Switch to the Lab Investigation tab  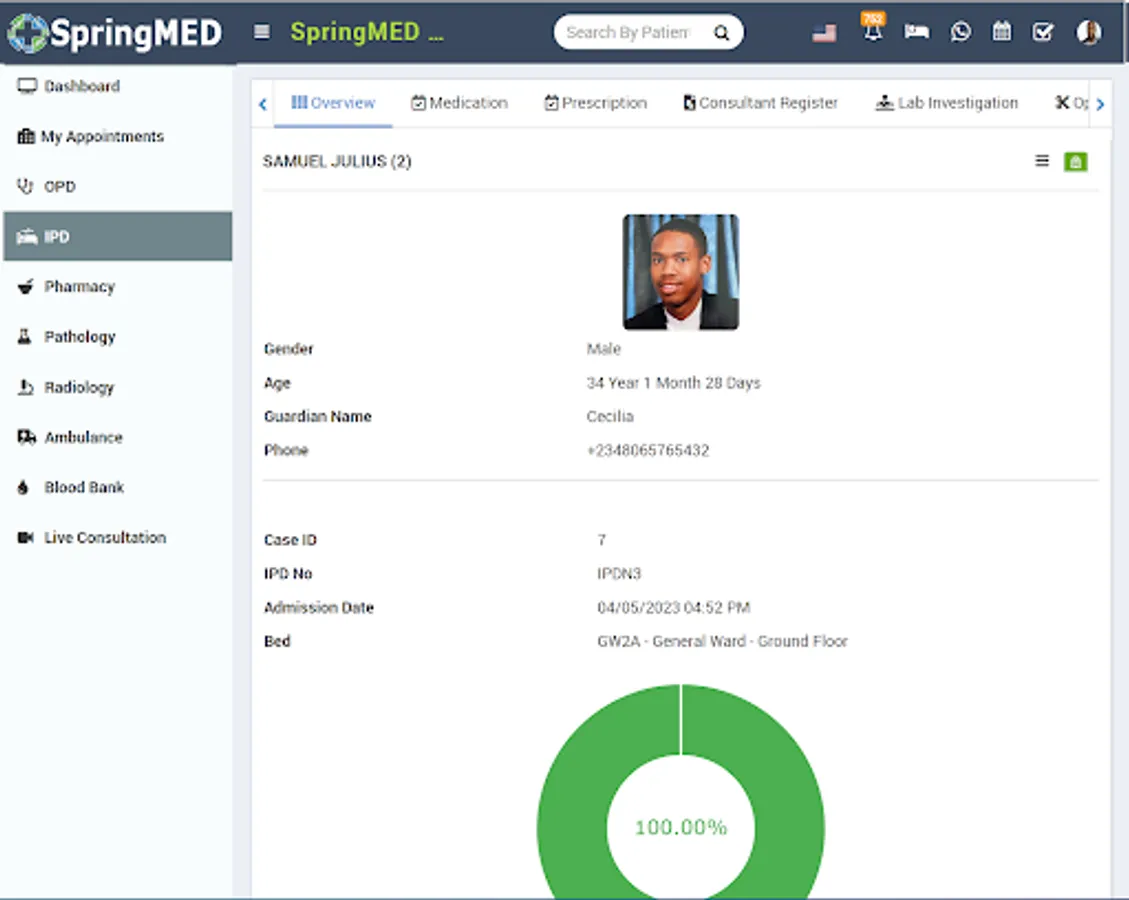(x=947, y=103)
